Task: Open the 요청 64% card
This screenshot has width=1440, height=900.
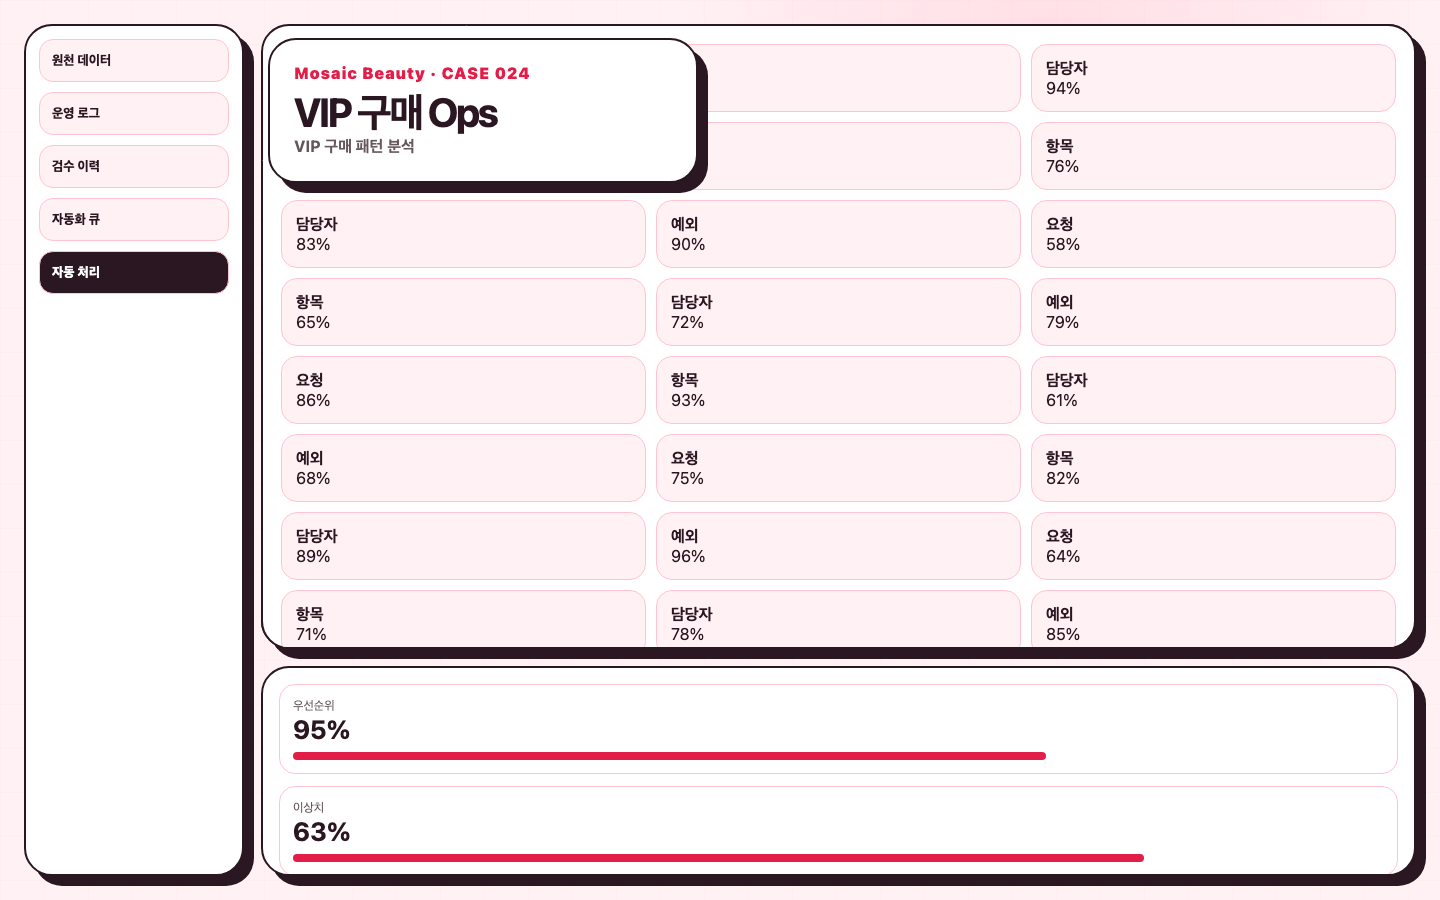Action: click(x=1213, y=546)
